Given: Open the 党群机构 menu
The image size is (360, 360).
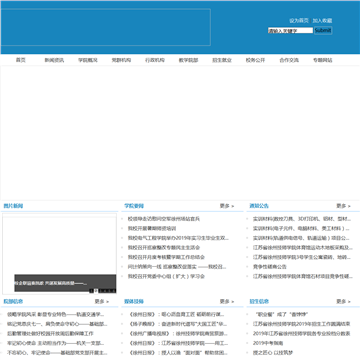Looking at the screenshot, I should pyautogui.click(x=121, y=60).
